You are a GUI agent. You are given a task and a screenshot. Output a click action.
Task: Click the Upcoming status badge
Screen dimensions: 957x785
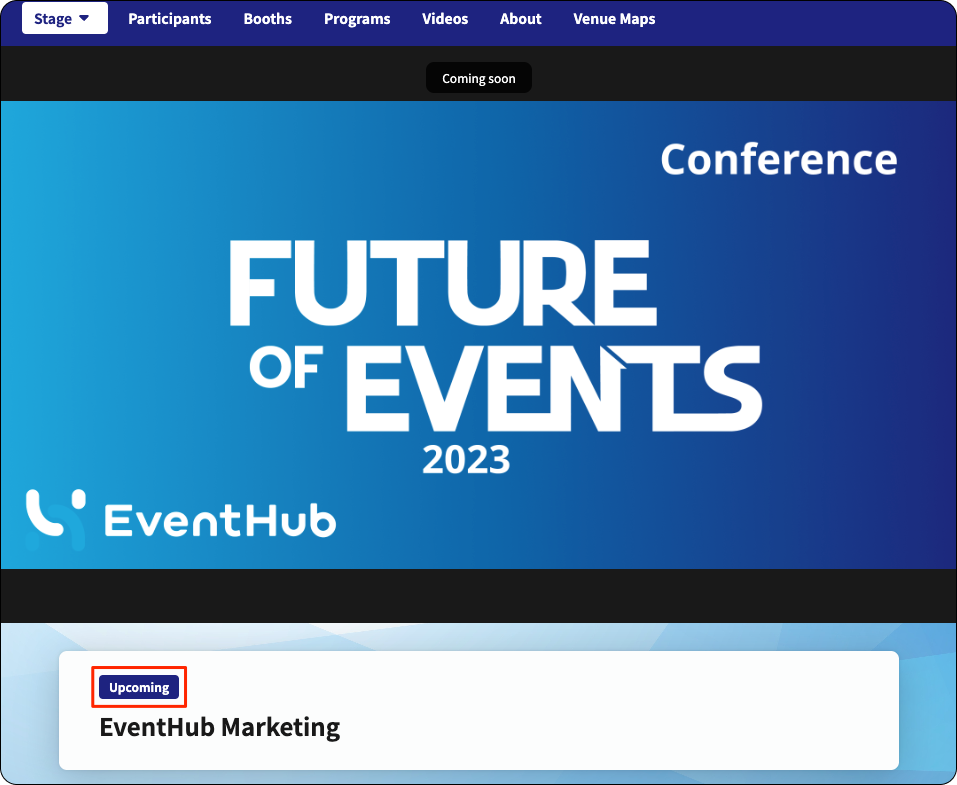pyautogui.click(x=139, y=687)
